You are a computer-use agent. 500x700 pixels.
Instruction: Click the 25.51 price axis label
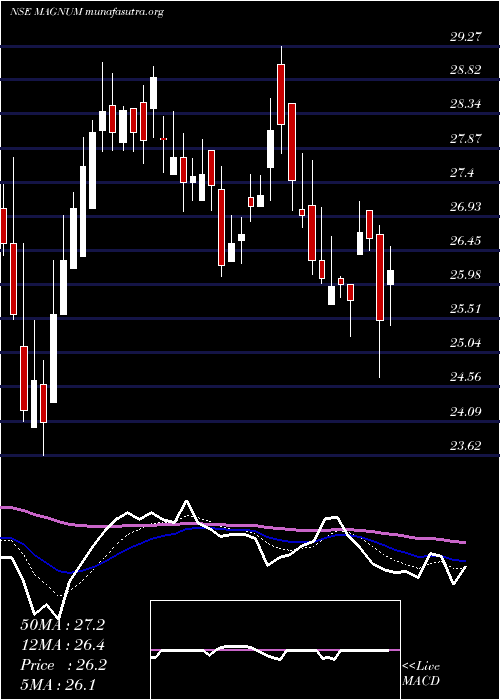pos(465,308)
